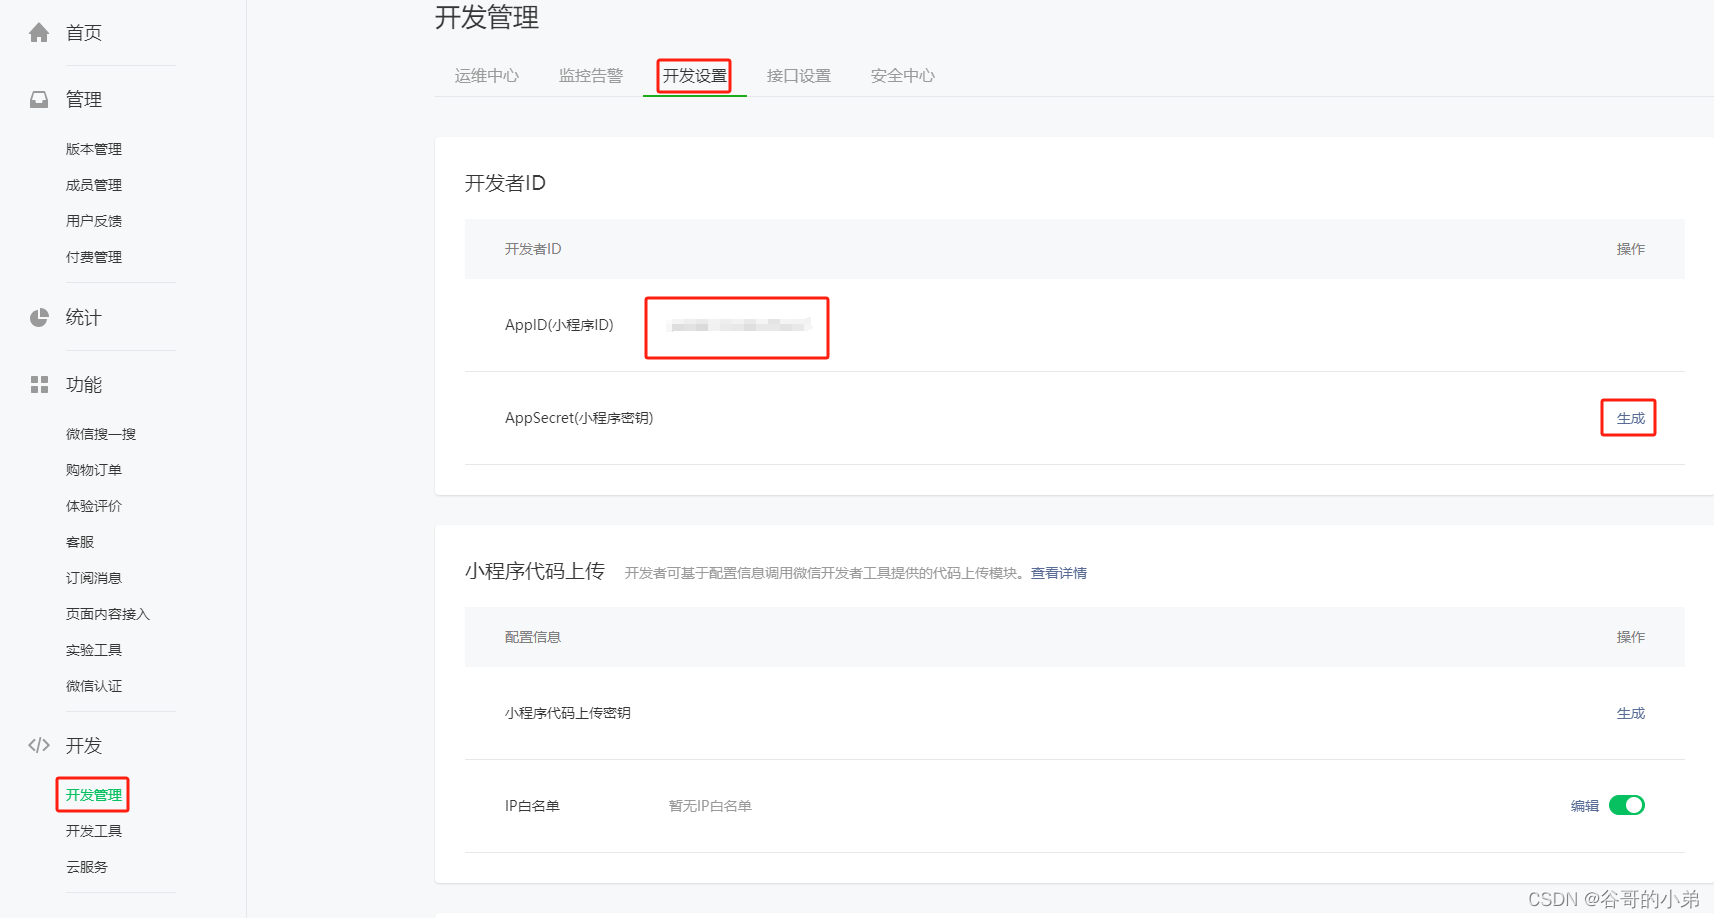Open 版本管理 in the sidebar
Screen dimensions: 1714x918
point(94,149)
